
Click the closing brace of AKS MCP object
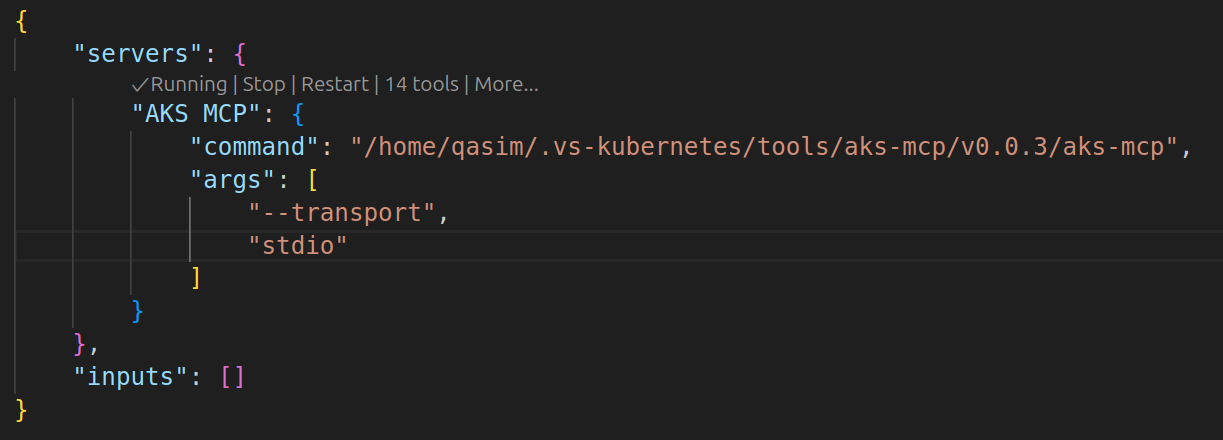coord(138,310)
